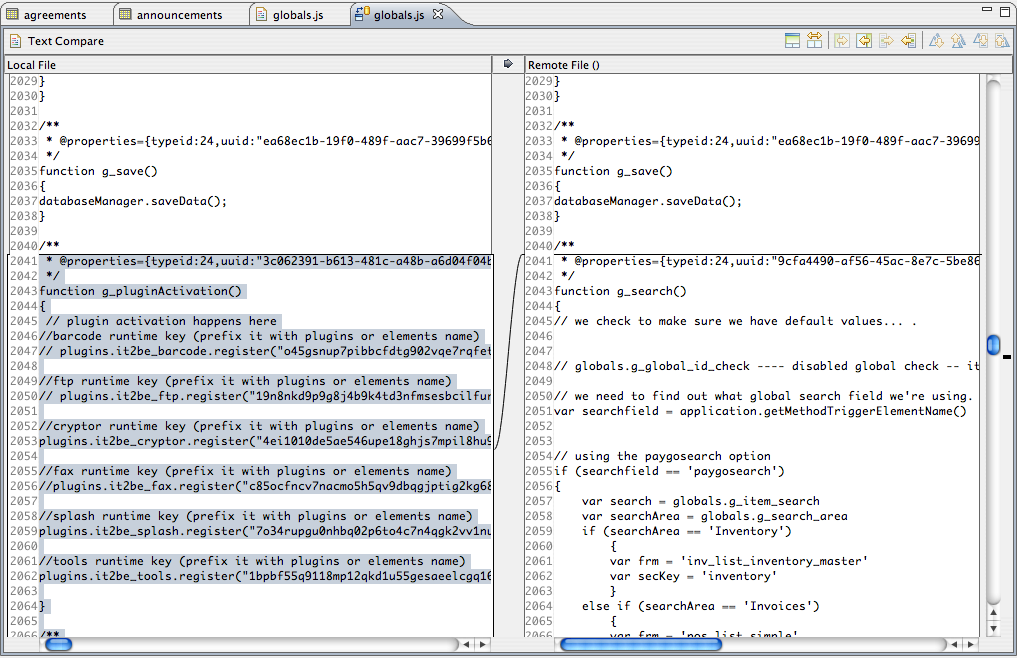1017x658 pixels.
Task: Click the black change marker on overview ruler
Action: coord(1007,356)
